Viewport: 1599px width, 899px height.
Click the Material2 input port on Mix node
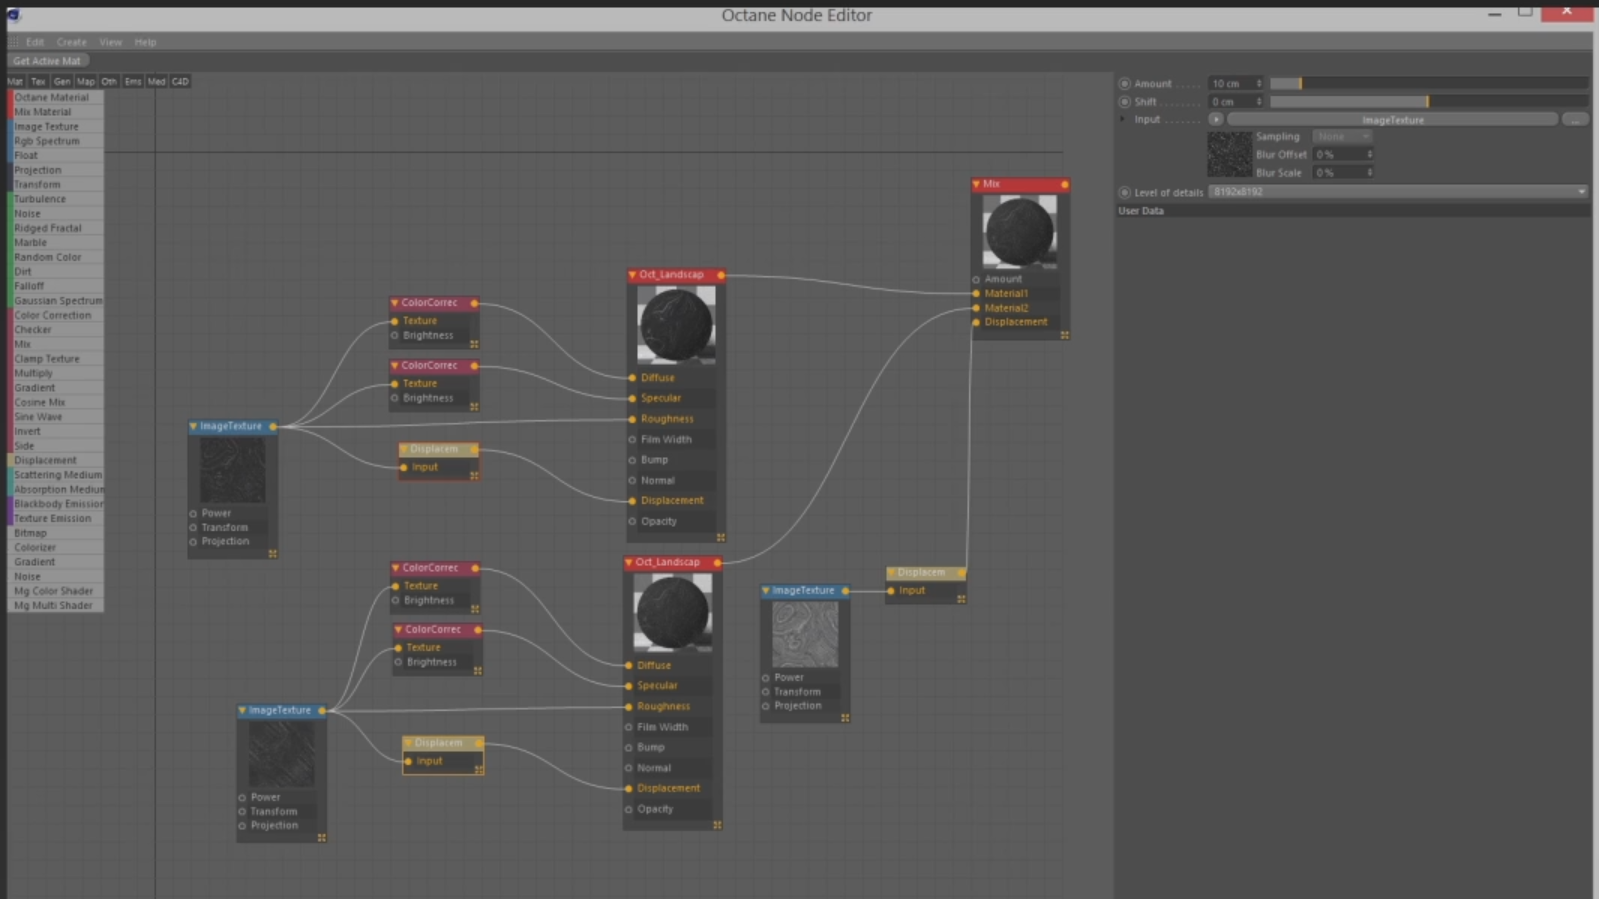point(976,308)
